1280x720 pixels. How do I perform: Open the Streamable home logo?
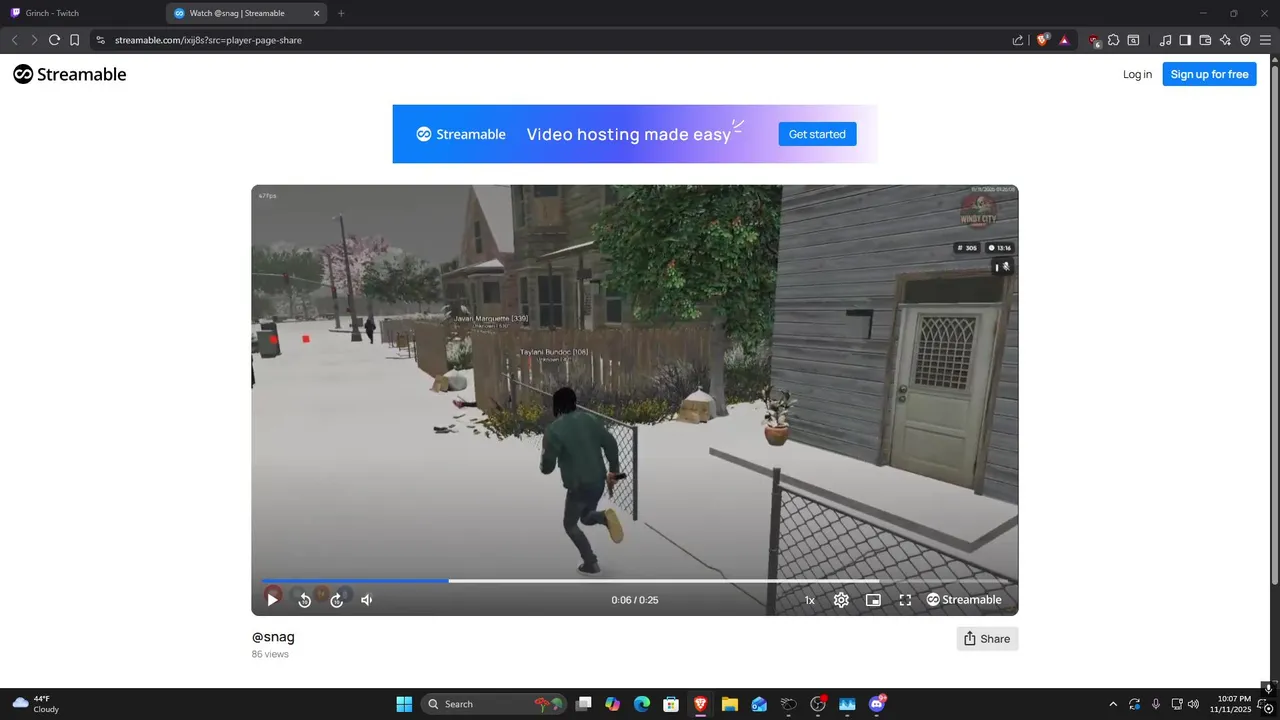pos(70,74)
